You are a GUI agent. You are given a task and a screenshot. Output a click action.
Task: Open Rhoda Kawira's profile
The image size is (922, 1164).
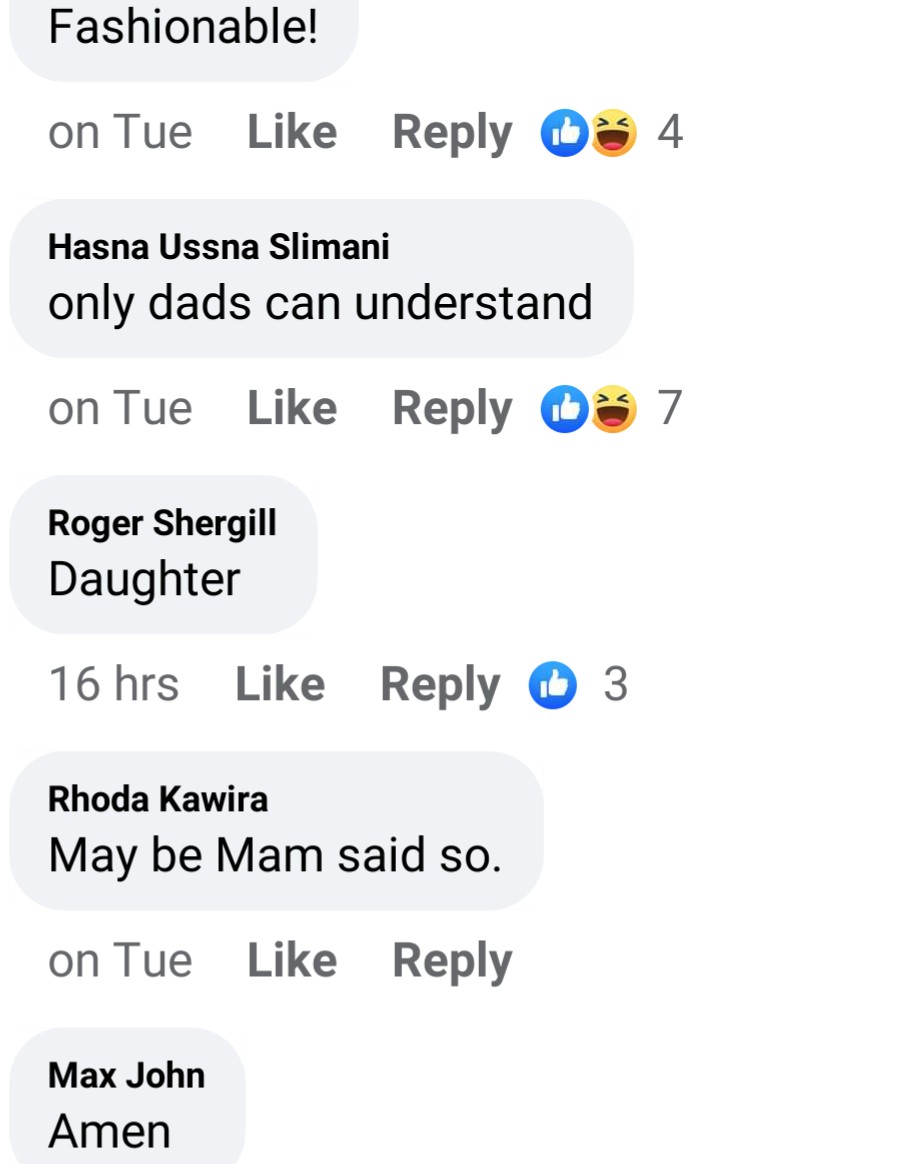point(158,799)
